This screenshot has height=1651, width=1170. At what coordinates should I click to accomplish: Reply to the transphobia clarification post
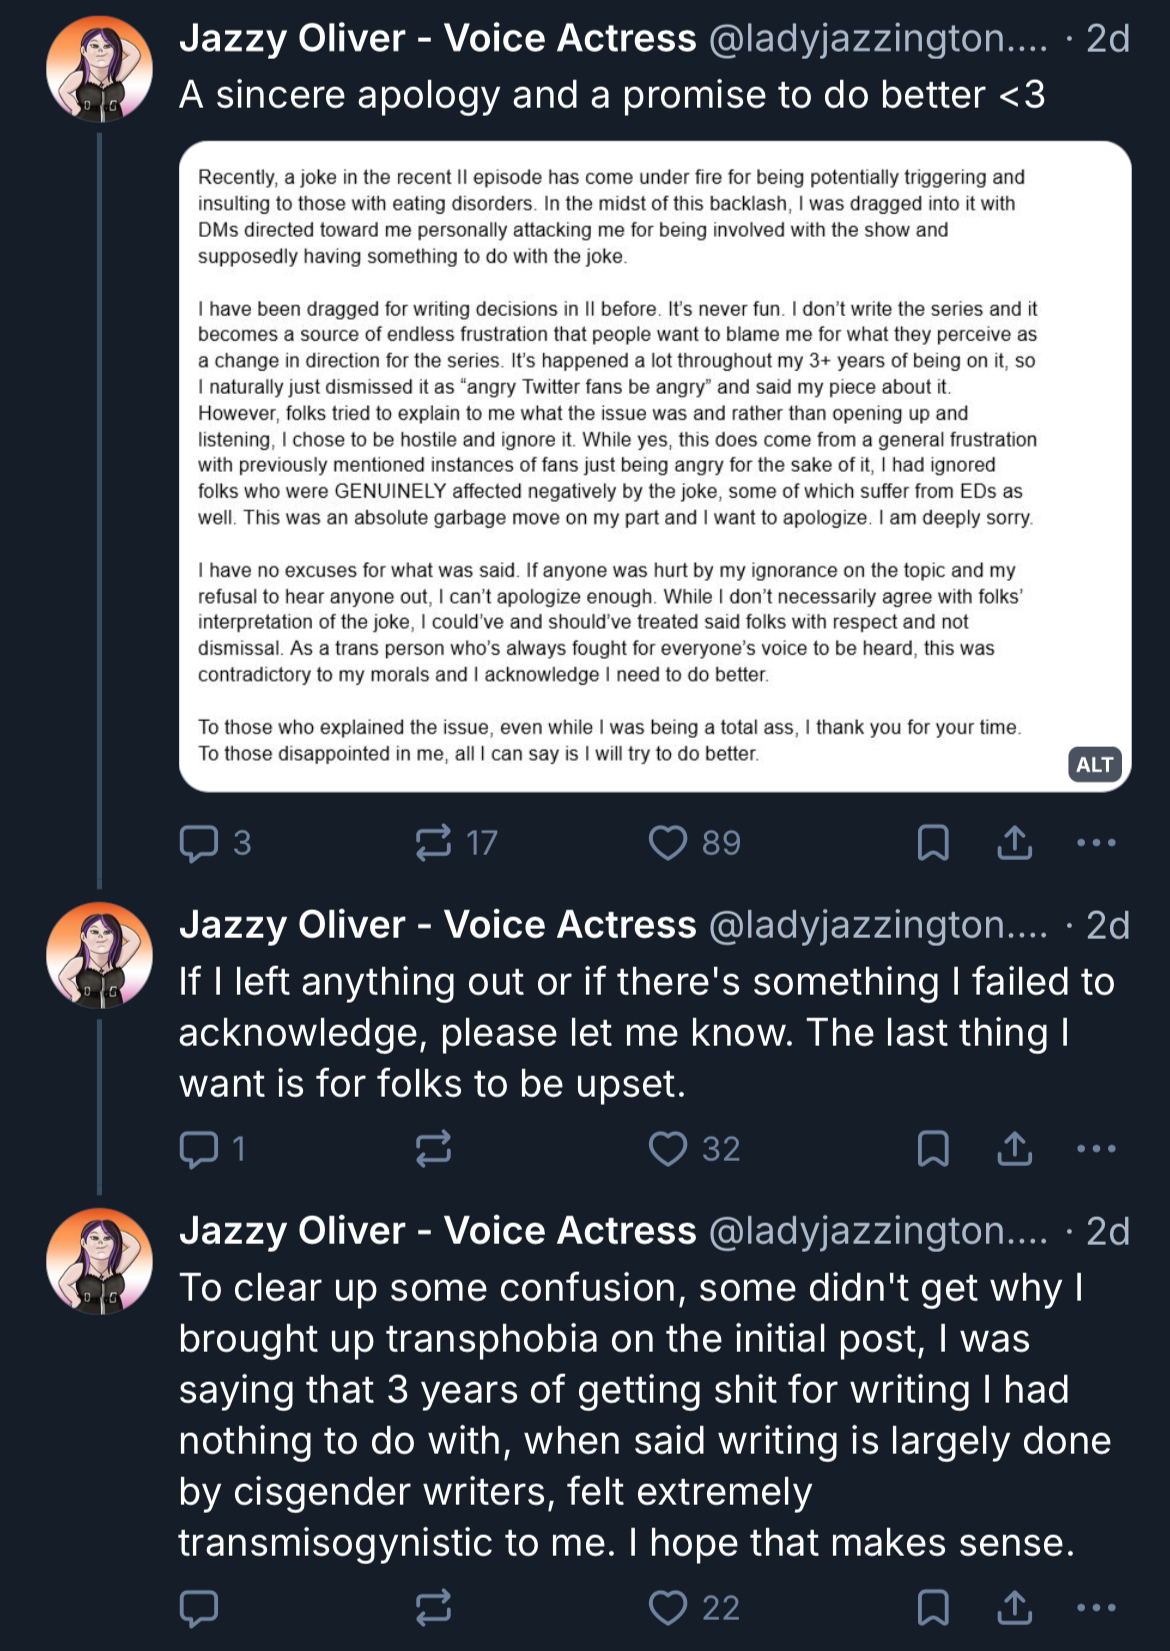click(x=199, y=1608)
